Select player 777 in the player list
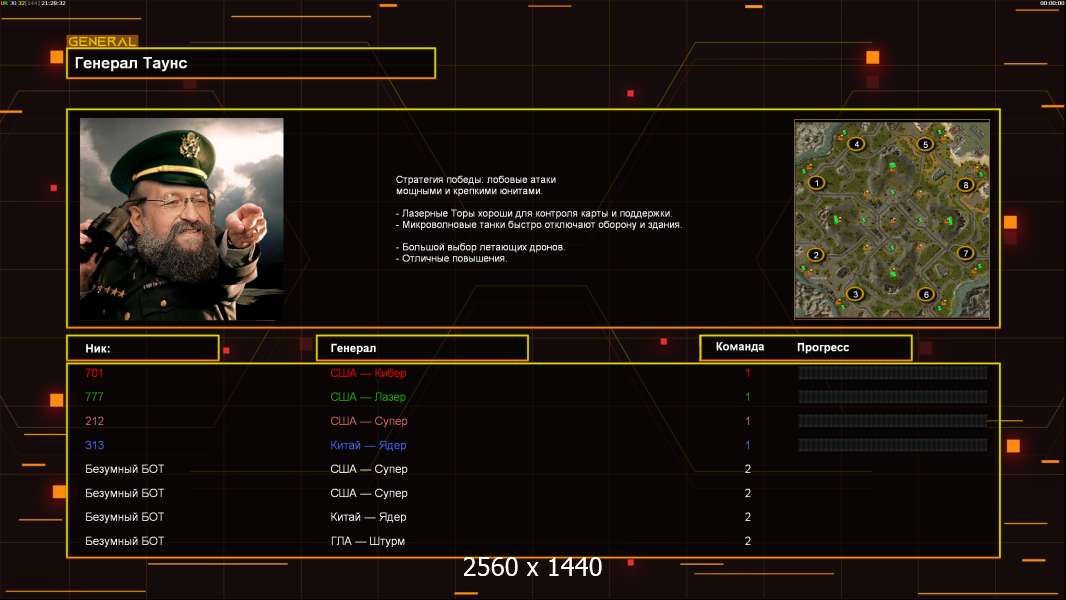This screenshot has height=600, width=1066. coord(94,397)
